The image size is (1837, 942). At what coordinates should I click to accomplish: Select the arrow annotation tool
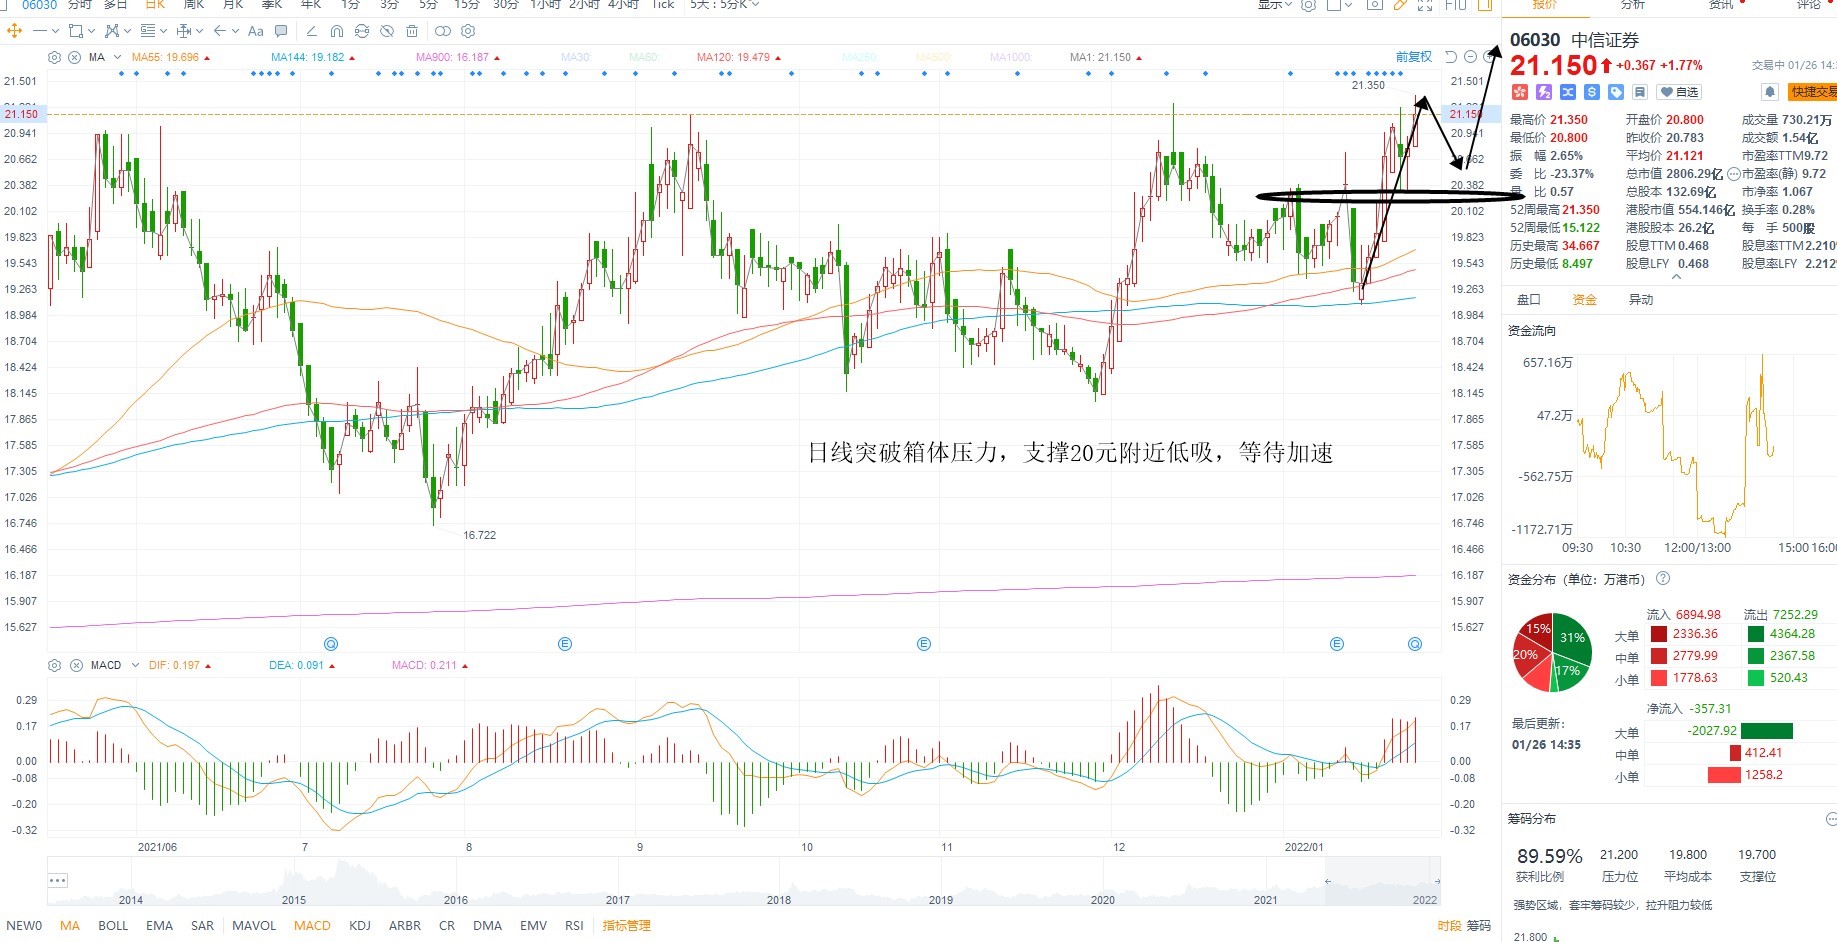tap(220, 31)
